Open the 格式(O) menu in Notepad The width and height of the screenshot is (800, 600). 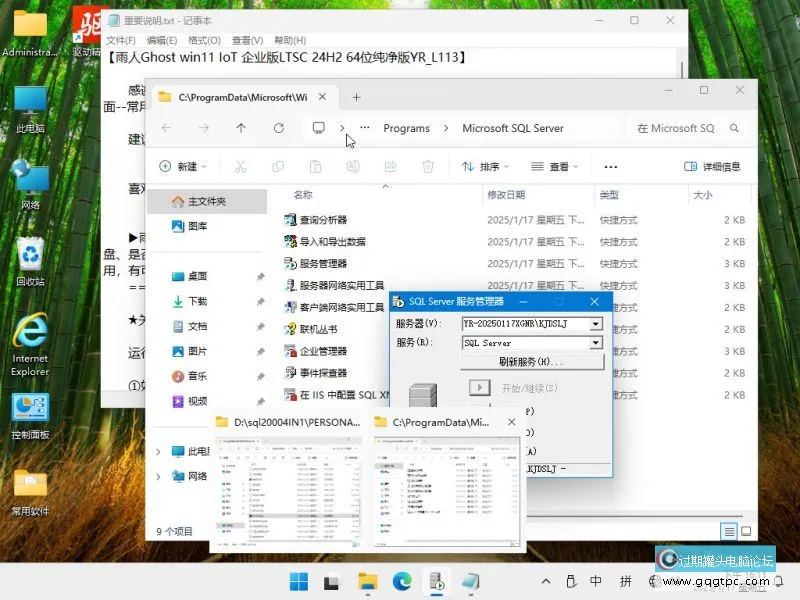pos(204,40)
